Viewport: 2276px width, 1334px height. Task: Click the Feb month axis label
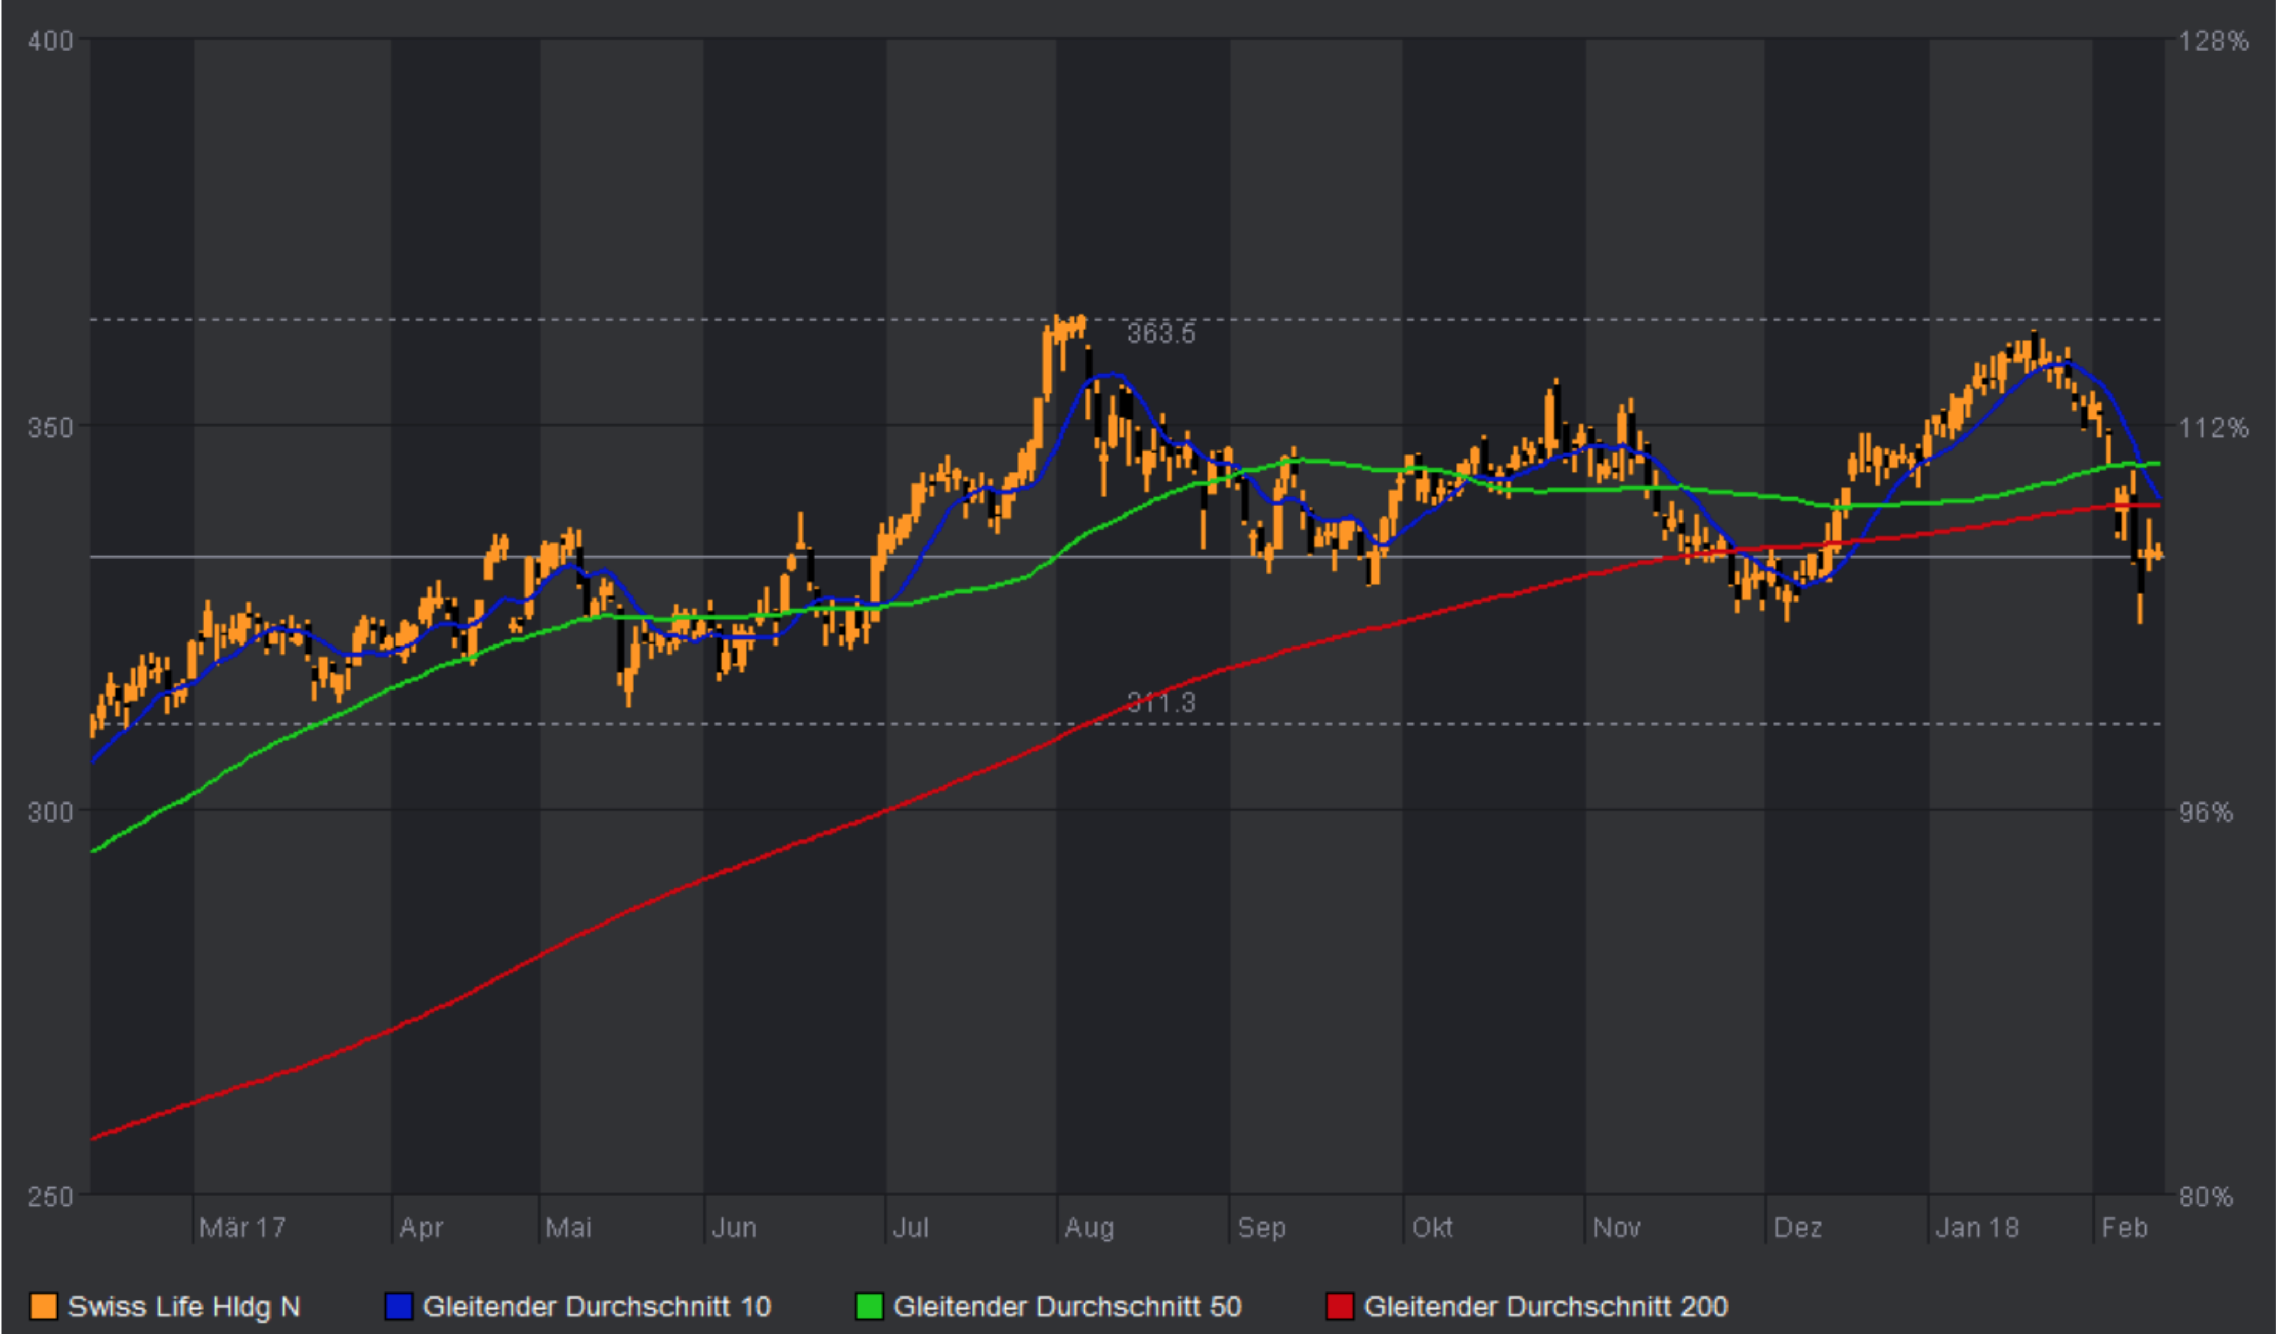click(2124, 1227)
